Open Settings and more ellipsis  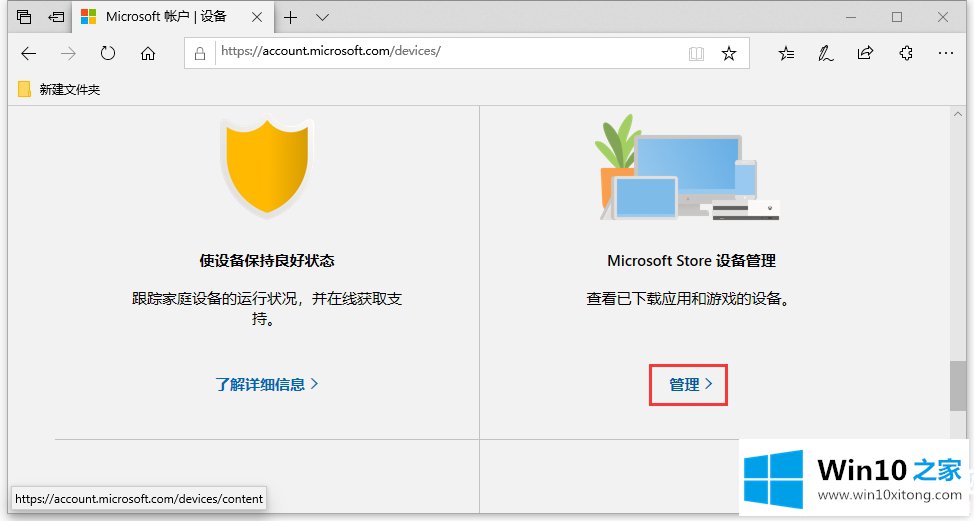pyautogui.click(x=945, y=53)
